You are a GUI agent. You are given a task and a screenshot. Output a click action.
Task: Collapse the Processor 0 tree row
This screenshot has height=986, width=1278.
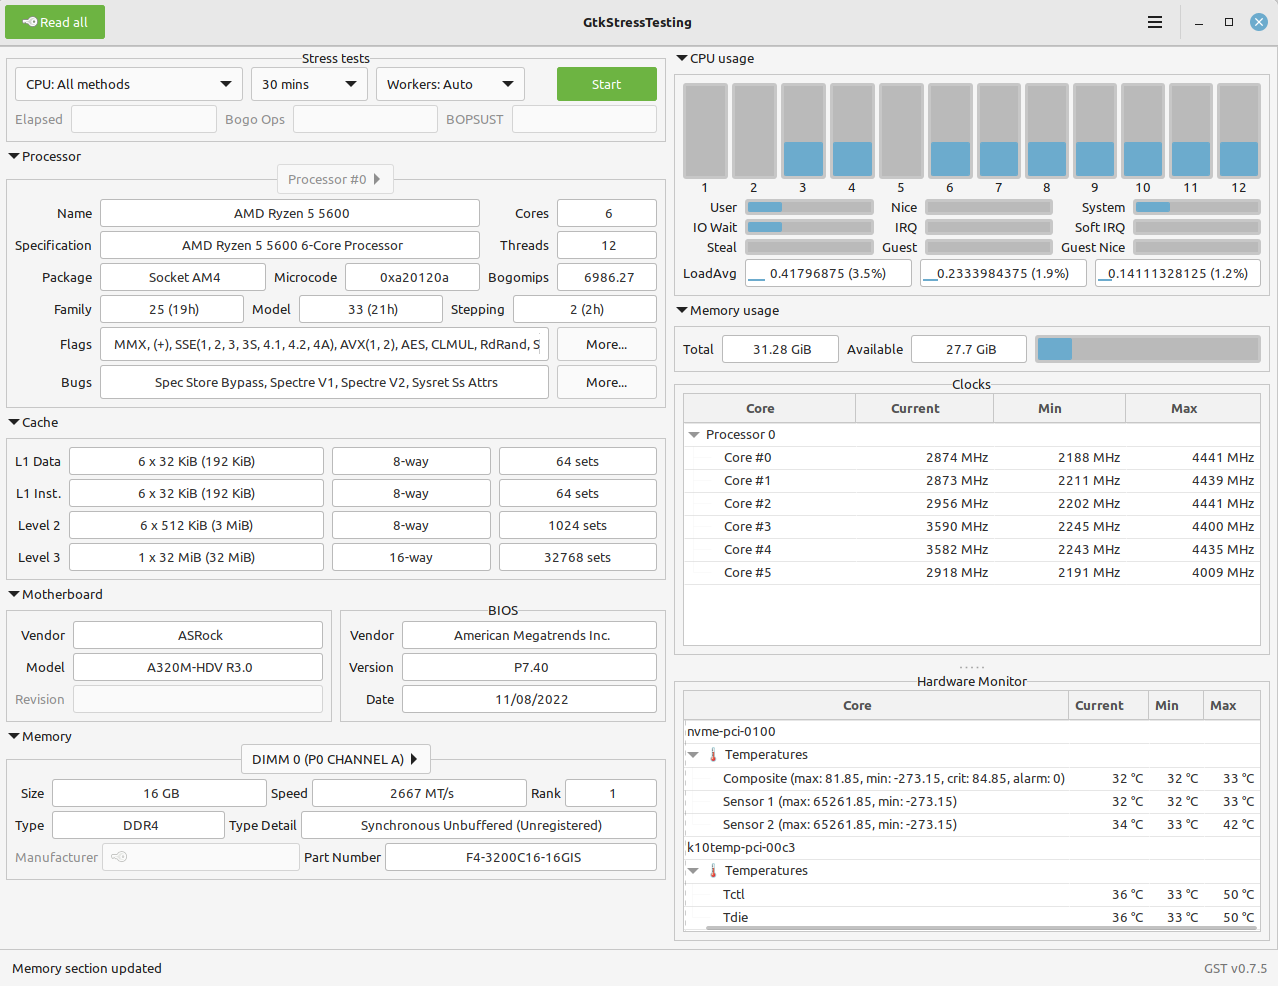[694, 435]
